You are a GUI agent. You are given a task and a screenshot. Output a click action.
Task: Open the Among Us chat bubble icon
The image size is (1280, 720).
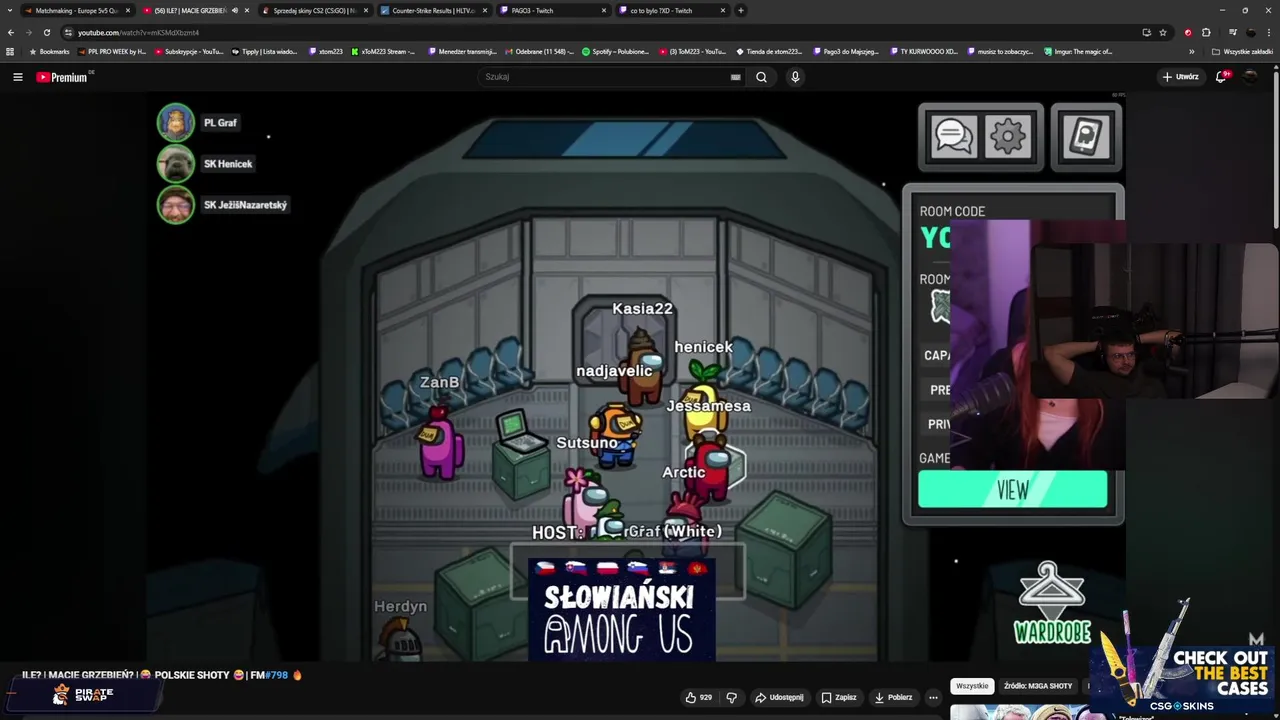coord(953,137)
